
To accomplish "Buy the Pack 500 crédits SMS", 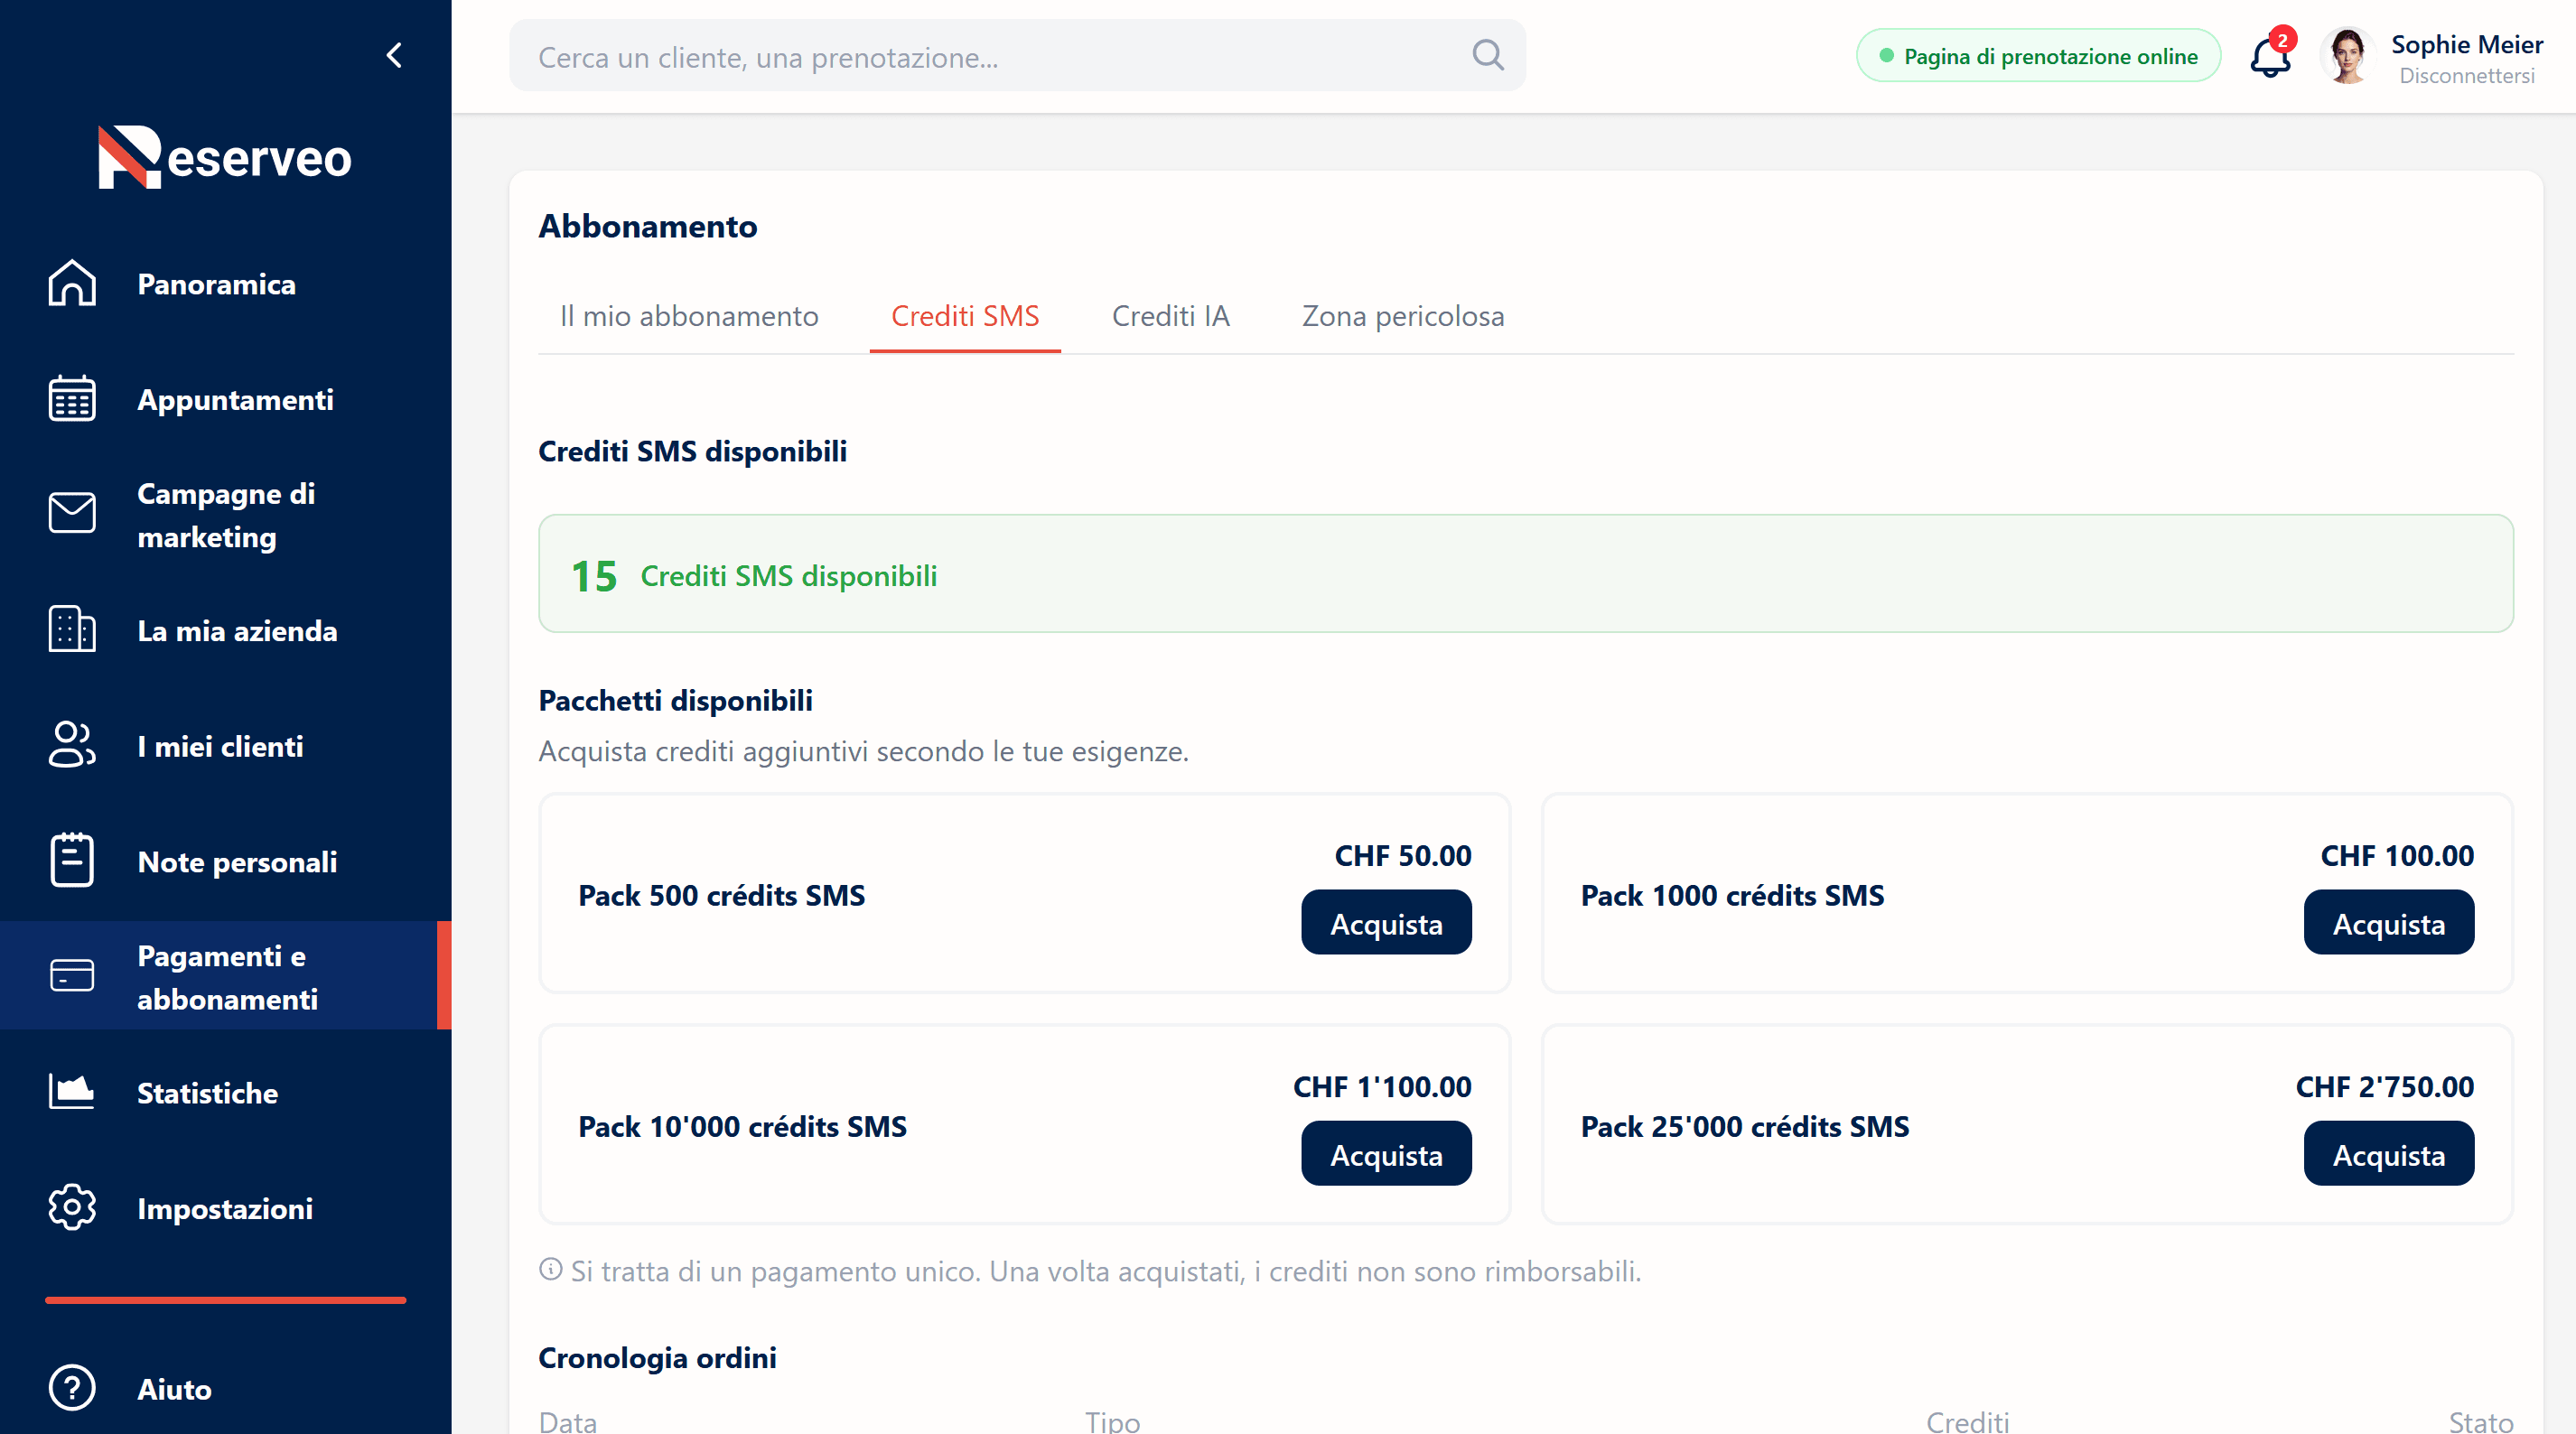I will tap(1386, 923).
